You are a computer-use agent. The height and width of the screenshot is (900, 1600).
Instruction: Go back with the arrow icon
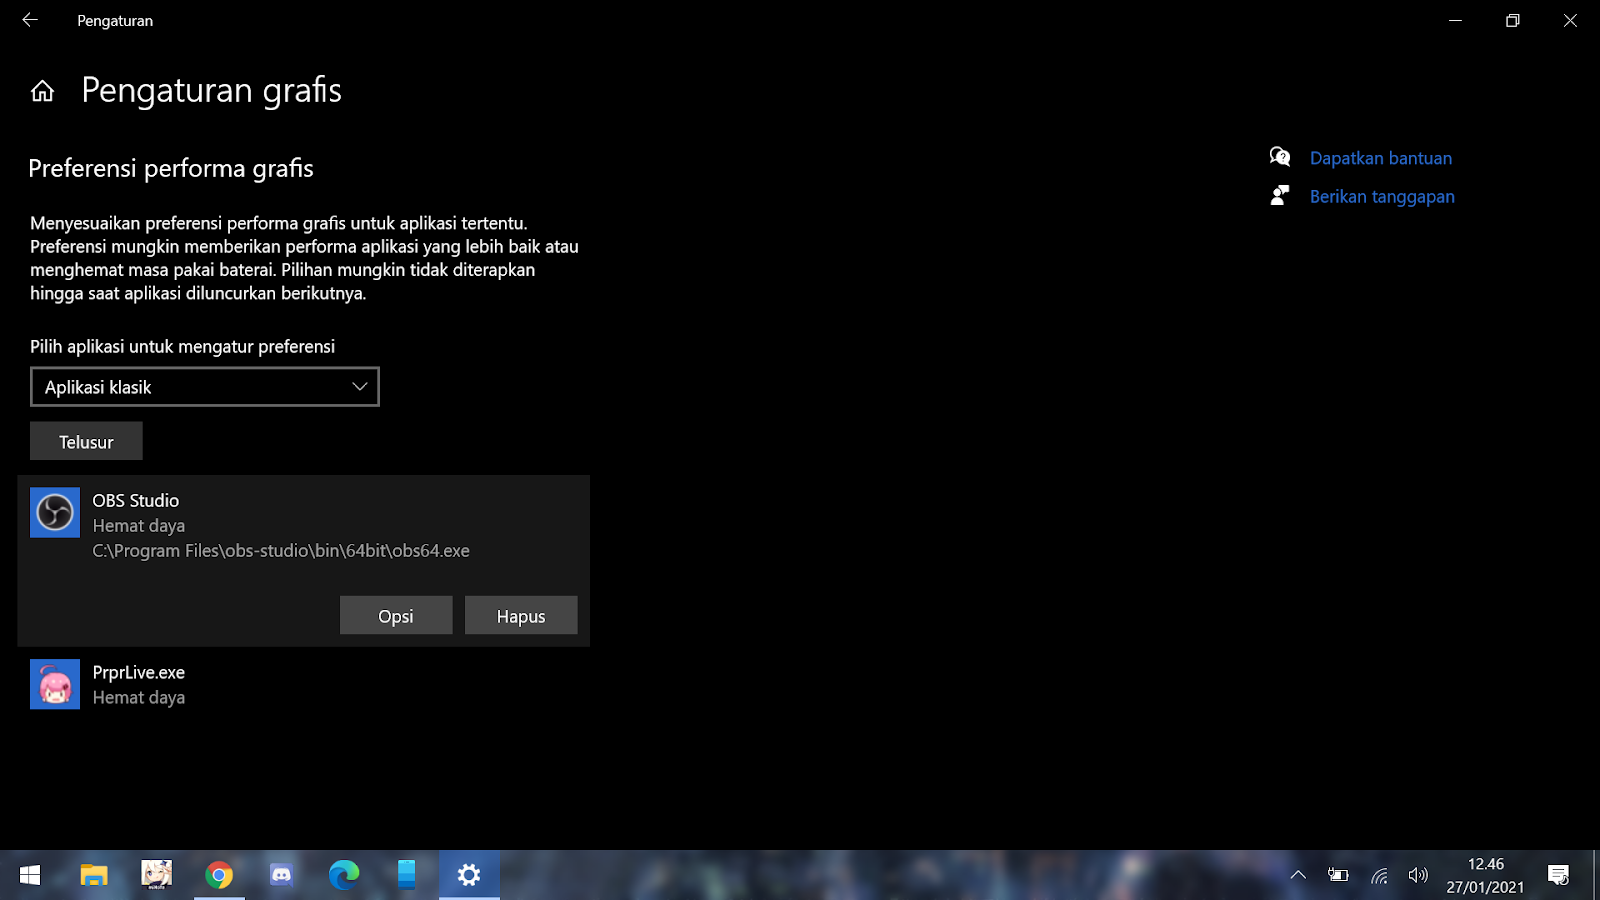click(30, 20)
